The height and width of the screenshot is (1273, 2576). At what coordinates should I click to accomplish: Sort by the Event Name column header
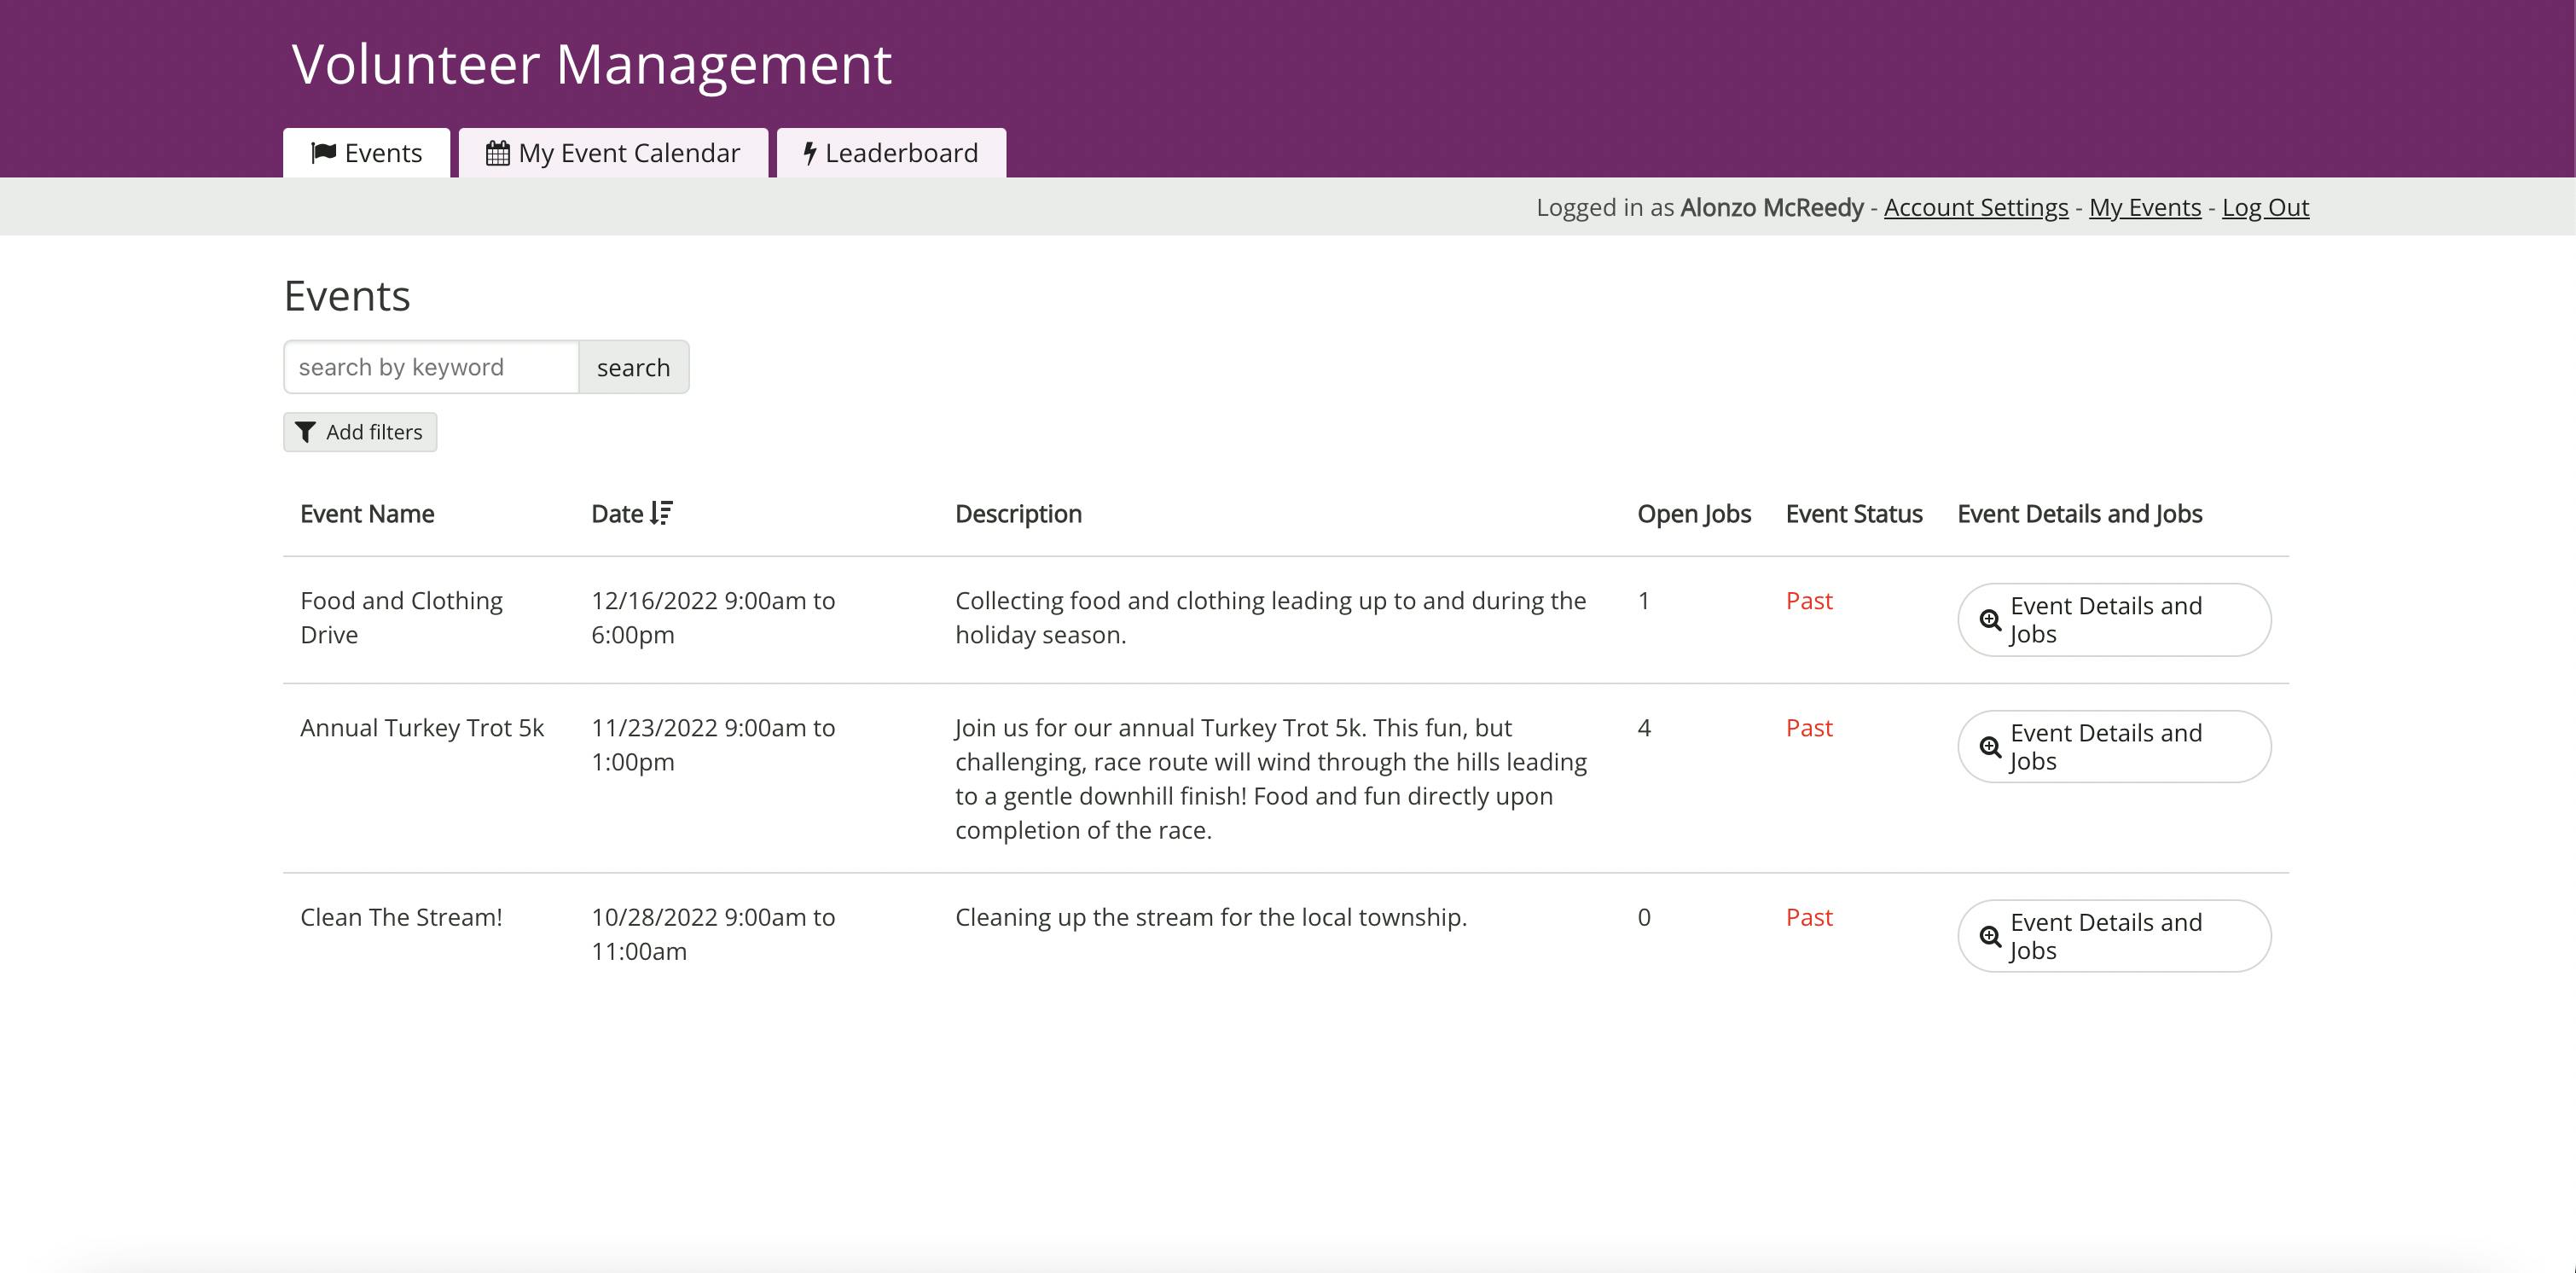tap(366, 513)
